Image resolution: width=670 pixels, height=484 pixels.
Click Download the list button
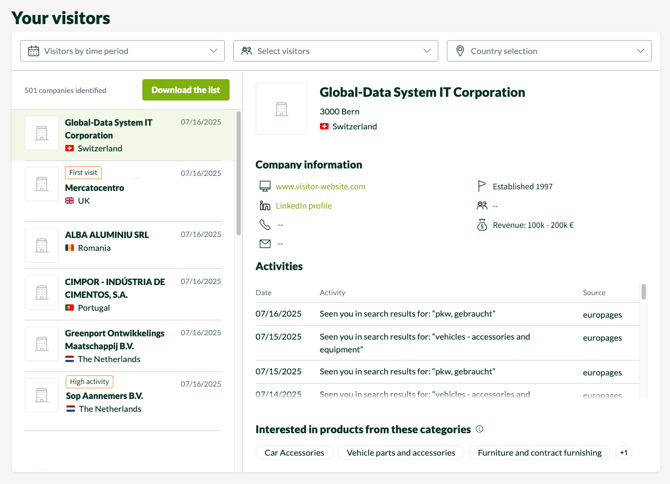click(x=185, y=90)
